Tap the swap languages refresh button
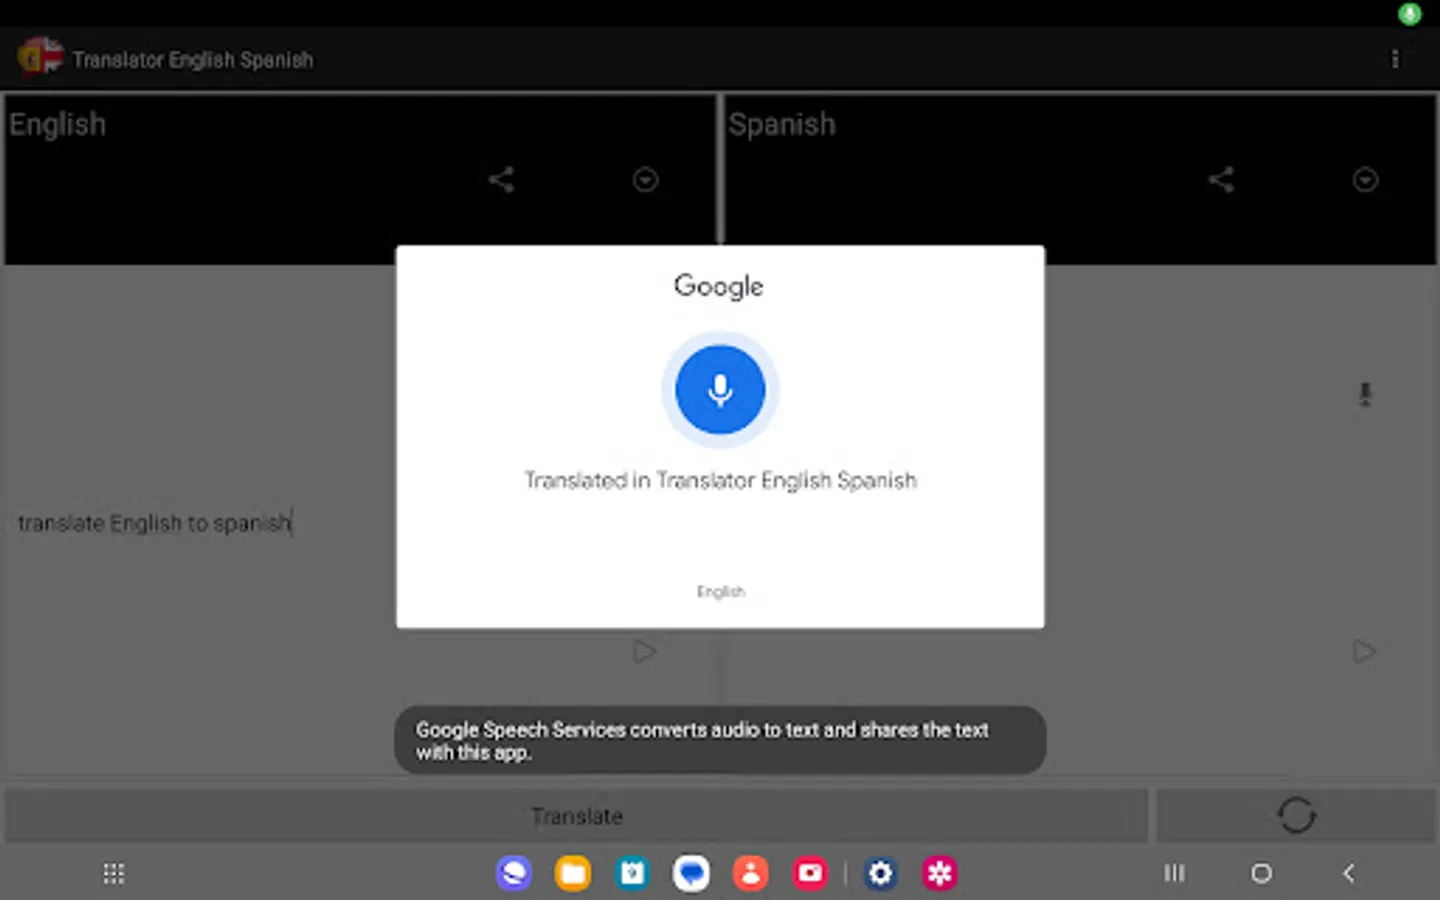1440x900 pixels. click(x=1297, y=816)
